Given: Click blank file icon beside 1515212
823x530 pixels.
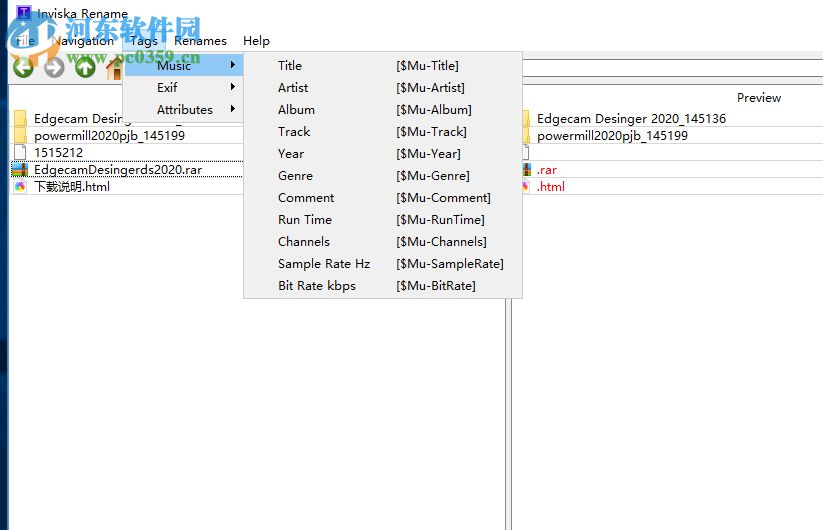Looking at the screenshot, I should click(x=20, y=152).
